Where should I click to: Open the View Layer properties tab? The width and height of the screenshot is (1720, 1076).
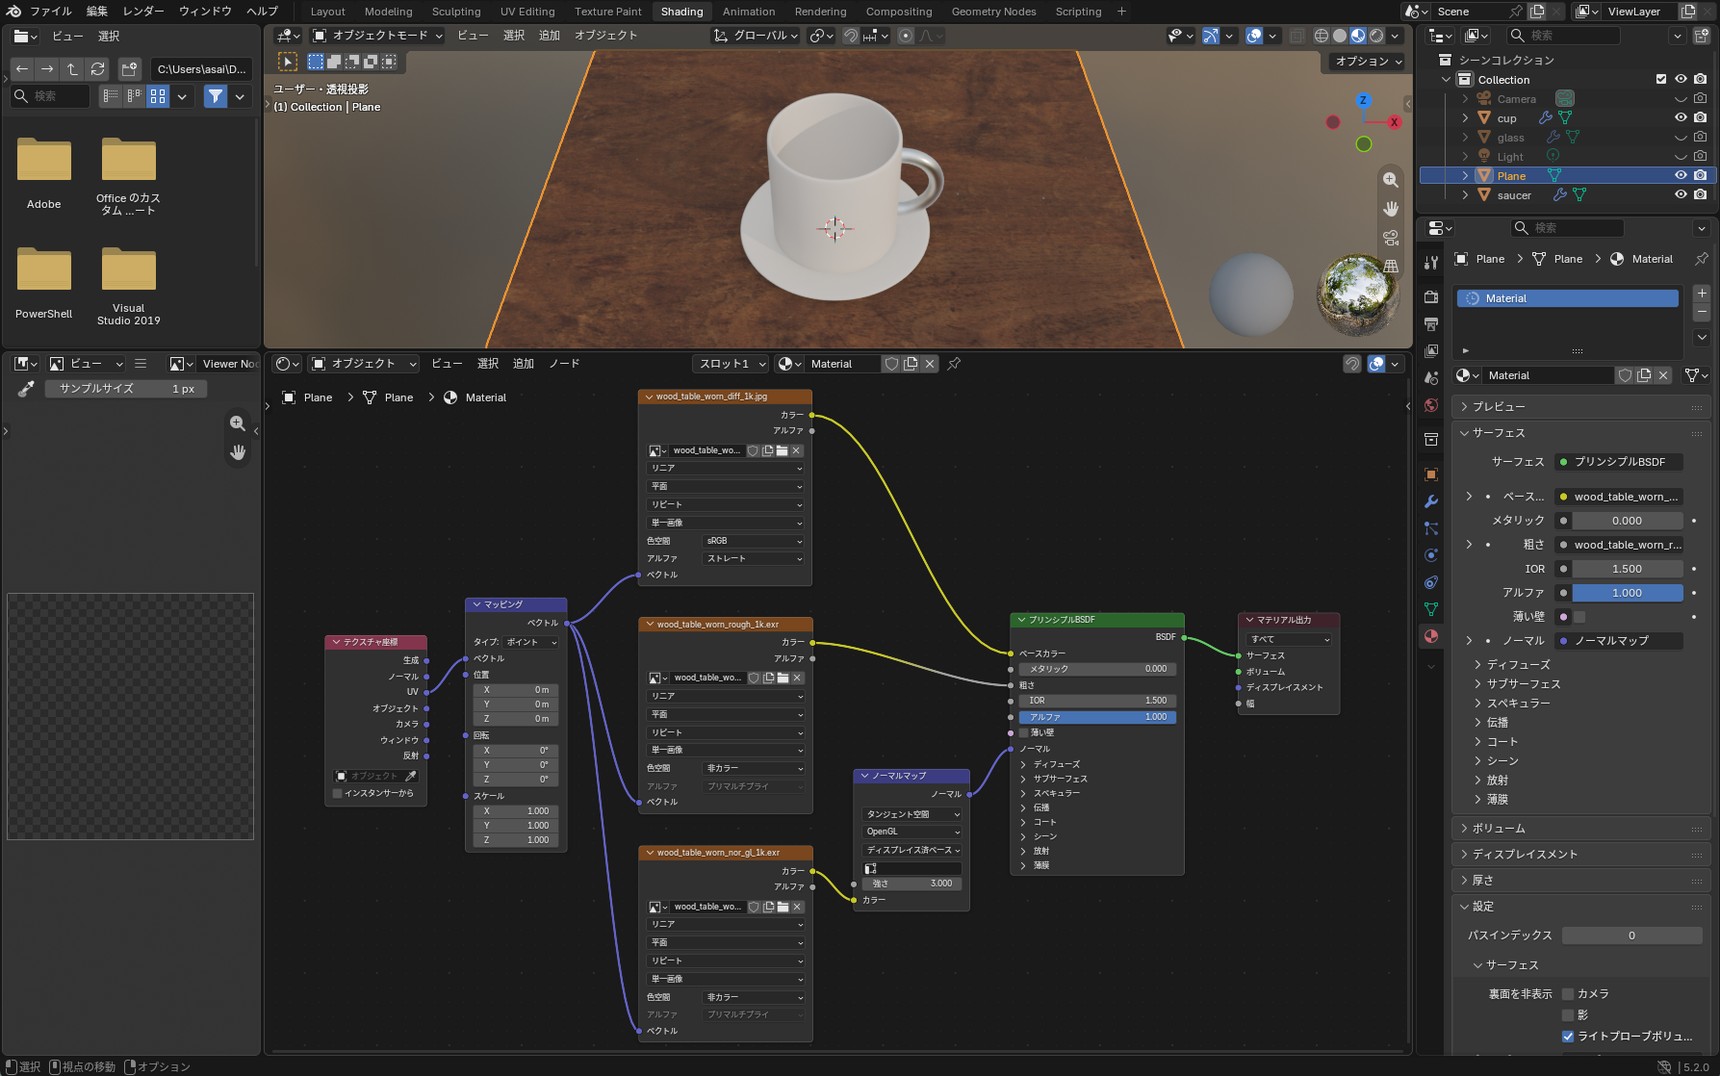pyautogui.click(x=1431, y=351)
